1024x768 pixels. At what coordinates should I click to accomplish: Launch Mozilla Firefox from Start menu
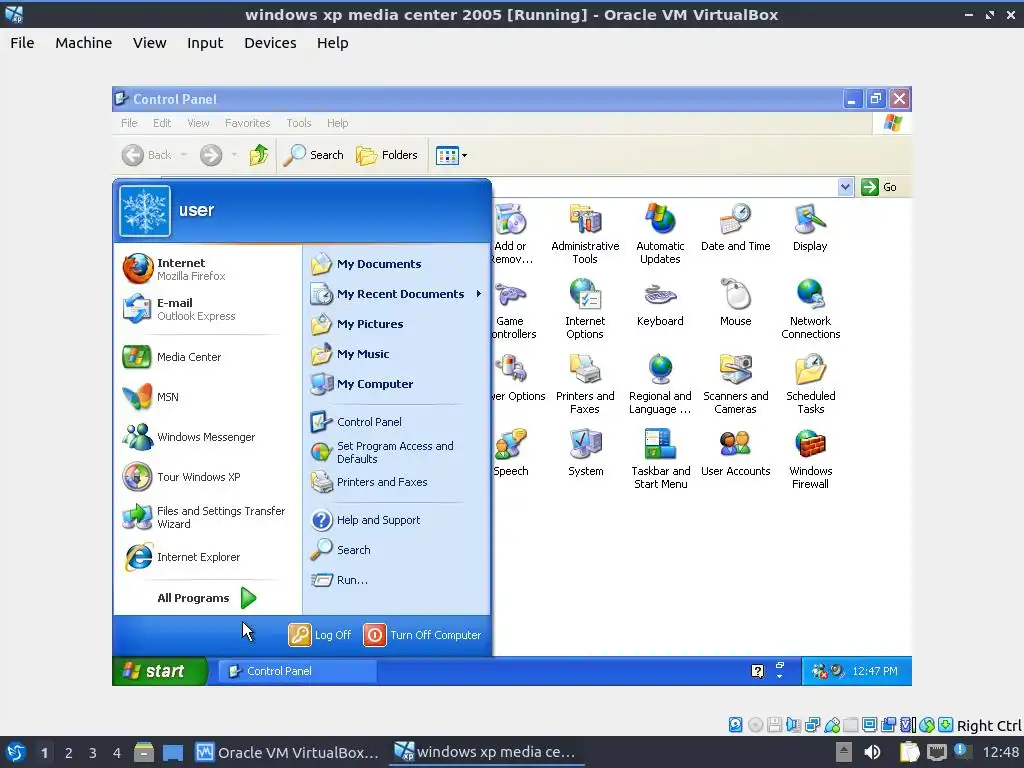207,269
